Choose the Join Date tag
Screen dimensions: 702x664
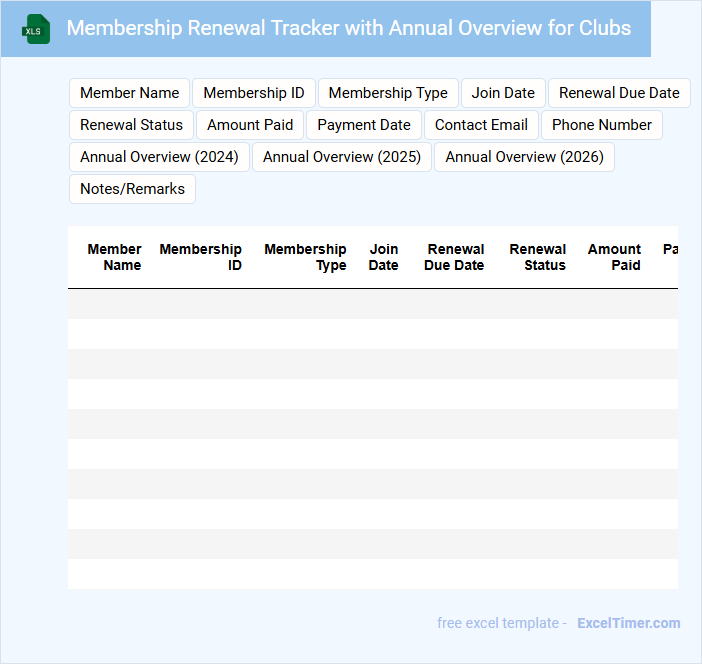503,93
